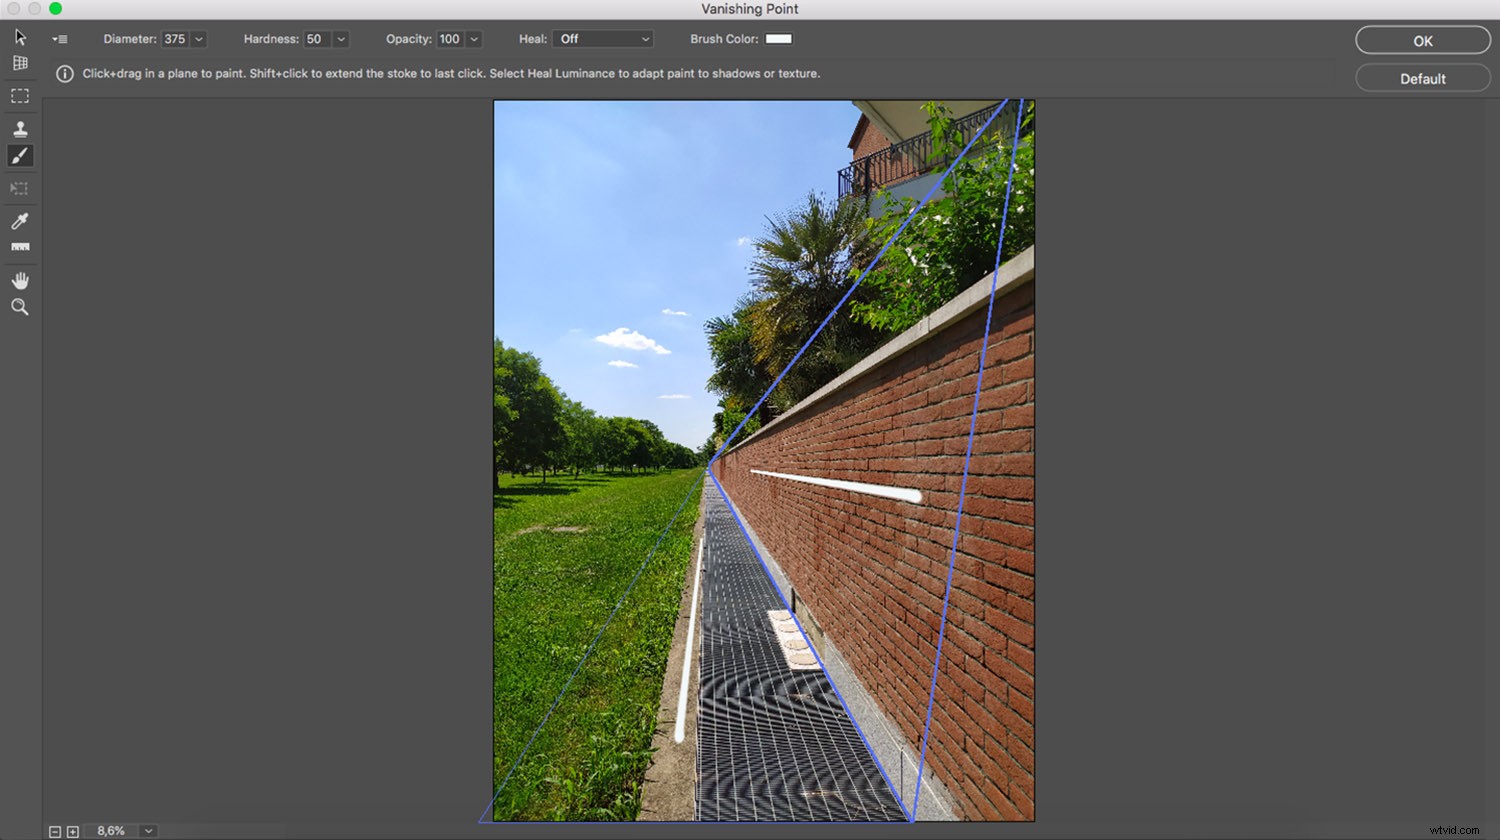Open the Vanishing Point settings menu
1500x840 pixels.
[x=59, y=39]
